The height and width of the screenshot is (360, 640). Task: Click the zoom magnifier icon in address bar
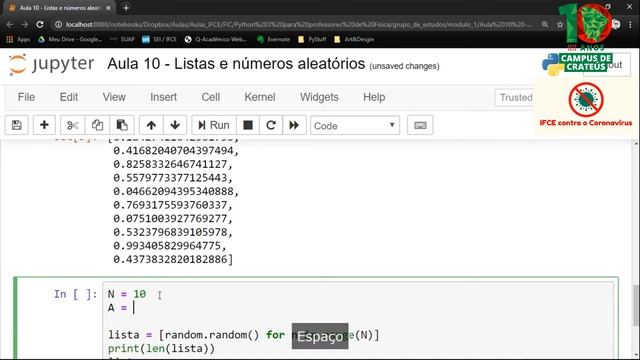pos(545,24)
